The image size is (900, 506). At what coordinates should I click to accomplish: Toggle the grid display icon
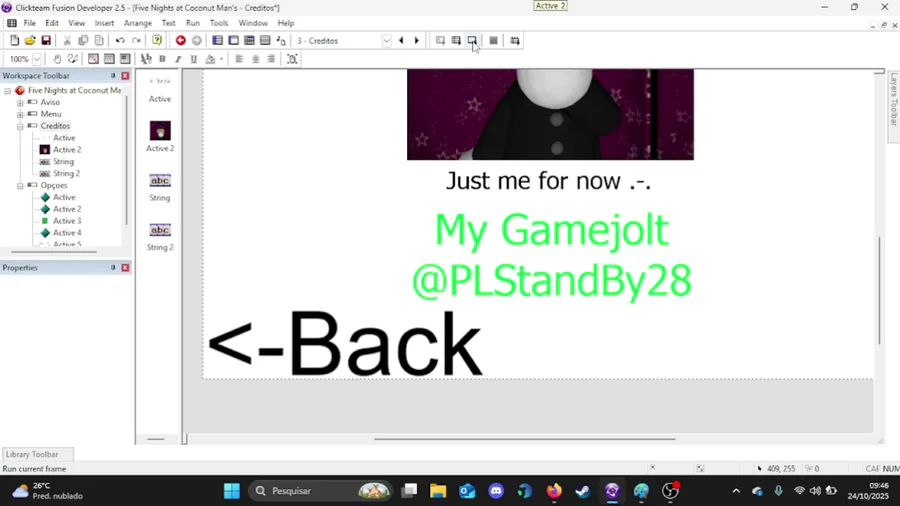click(109, 59)
